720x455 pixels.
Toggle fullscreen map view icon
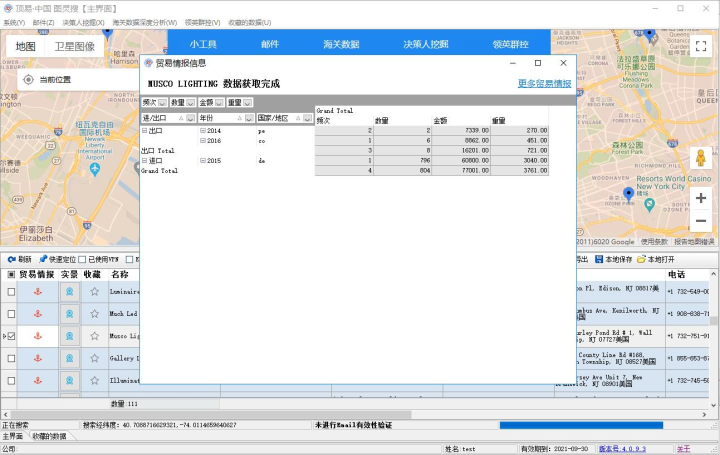click(701, 46)
